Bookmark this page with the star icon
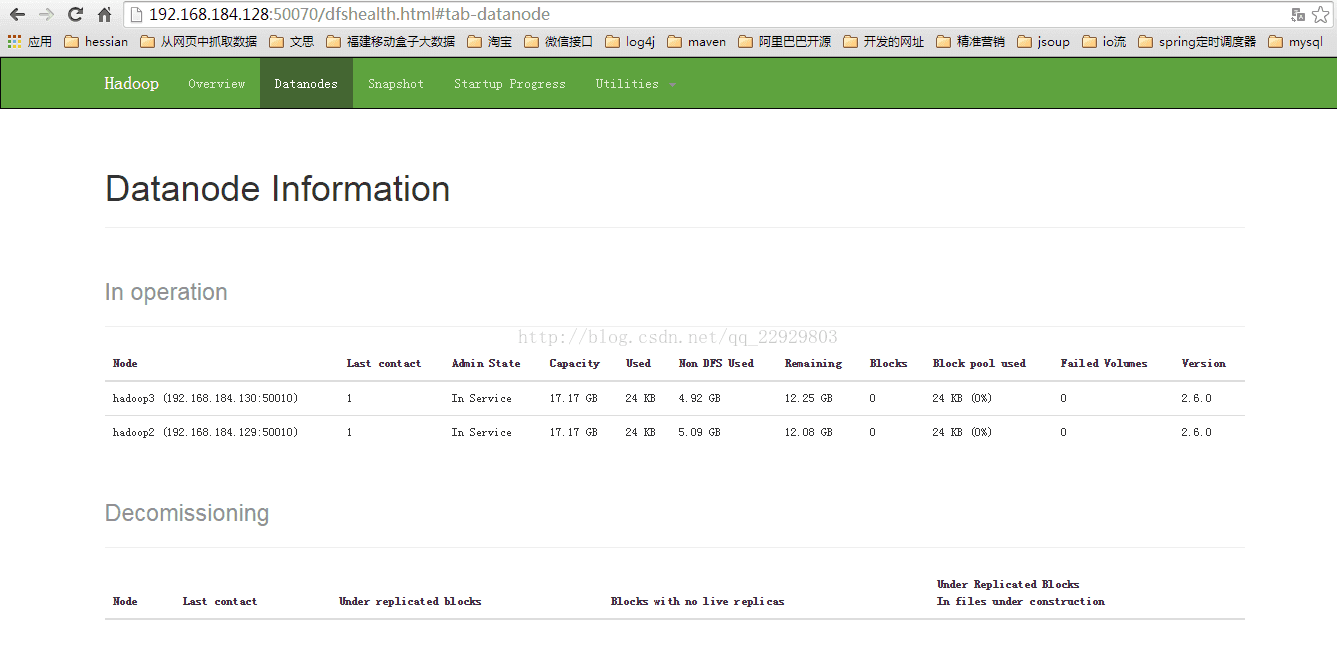 tap(1319, 15)
